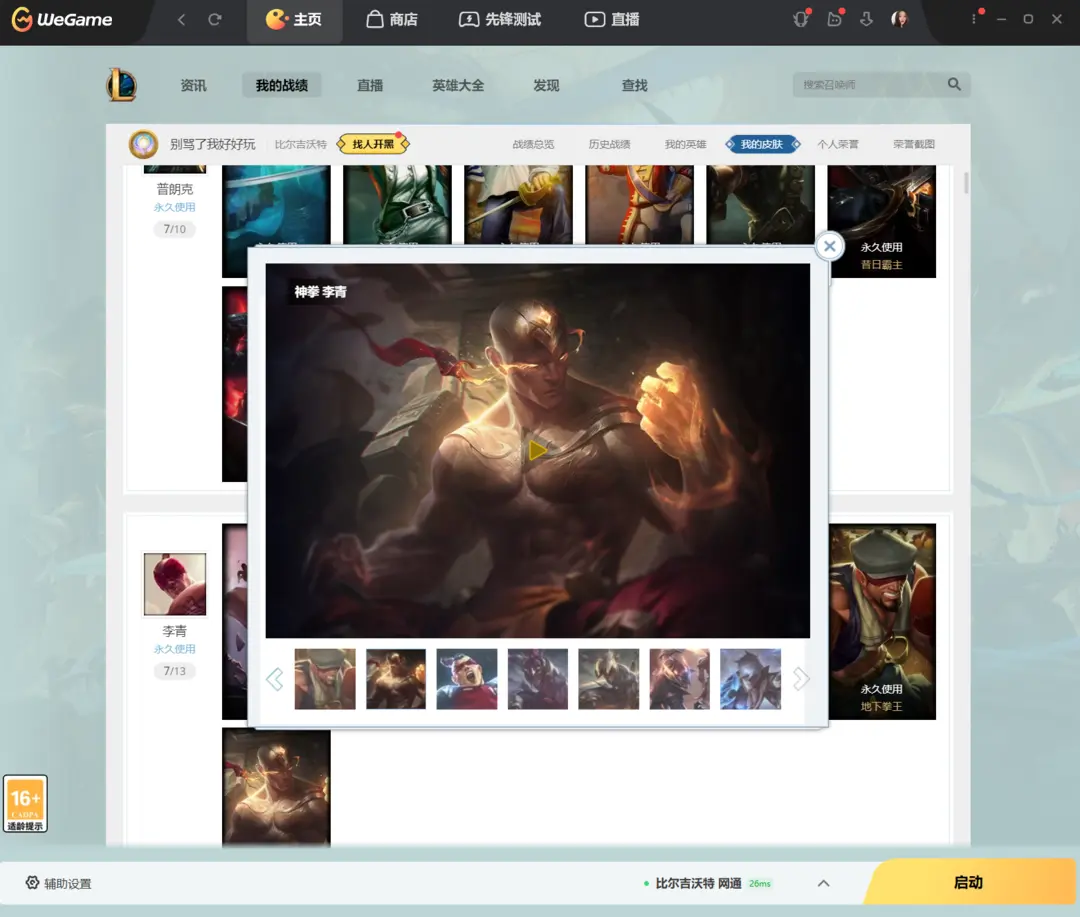This screenshot has height=917, width=1080.
Task: Open the 主页 tab
Action: (294, 19)
